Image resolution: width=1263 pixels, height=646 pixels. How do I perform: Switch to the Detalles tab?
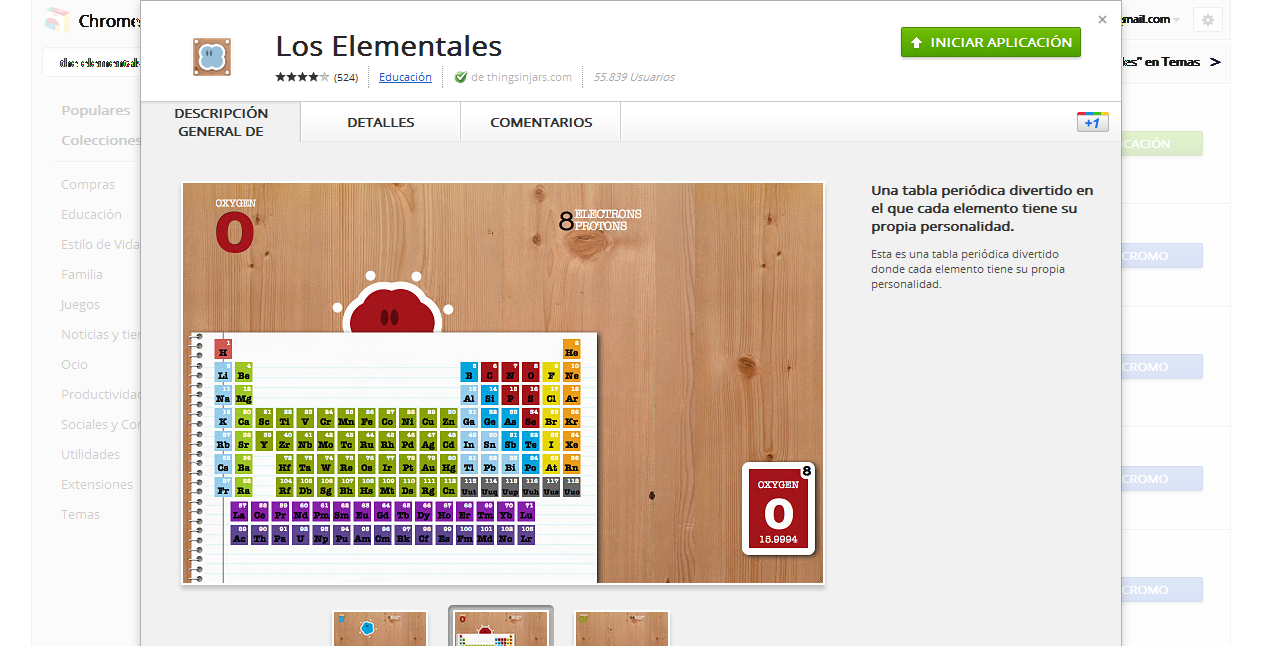(x=381, y=122)
